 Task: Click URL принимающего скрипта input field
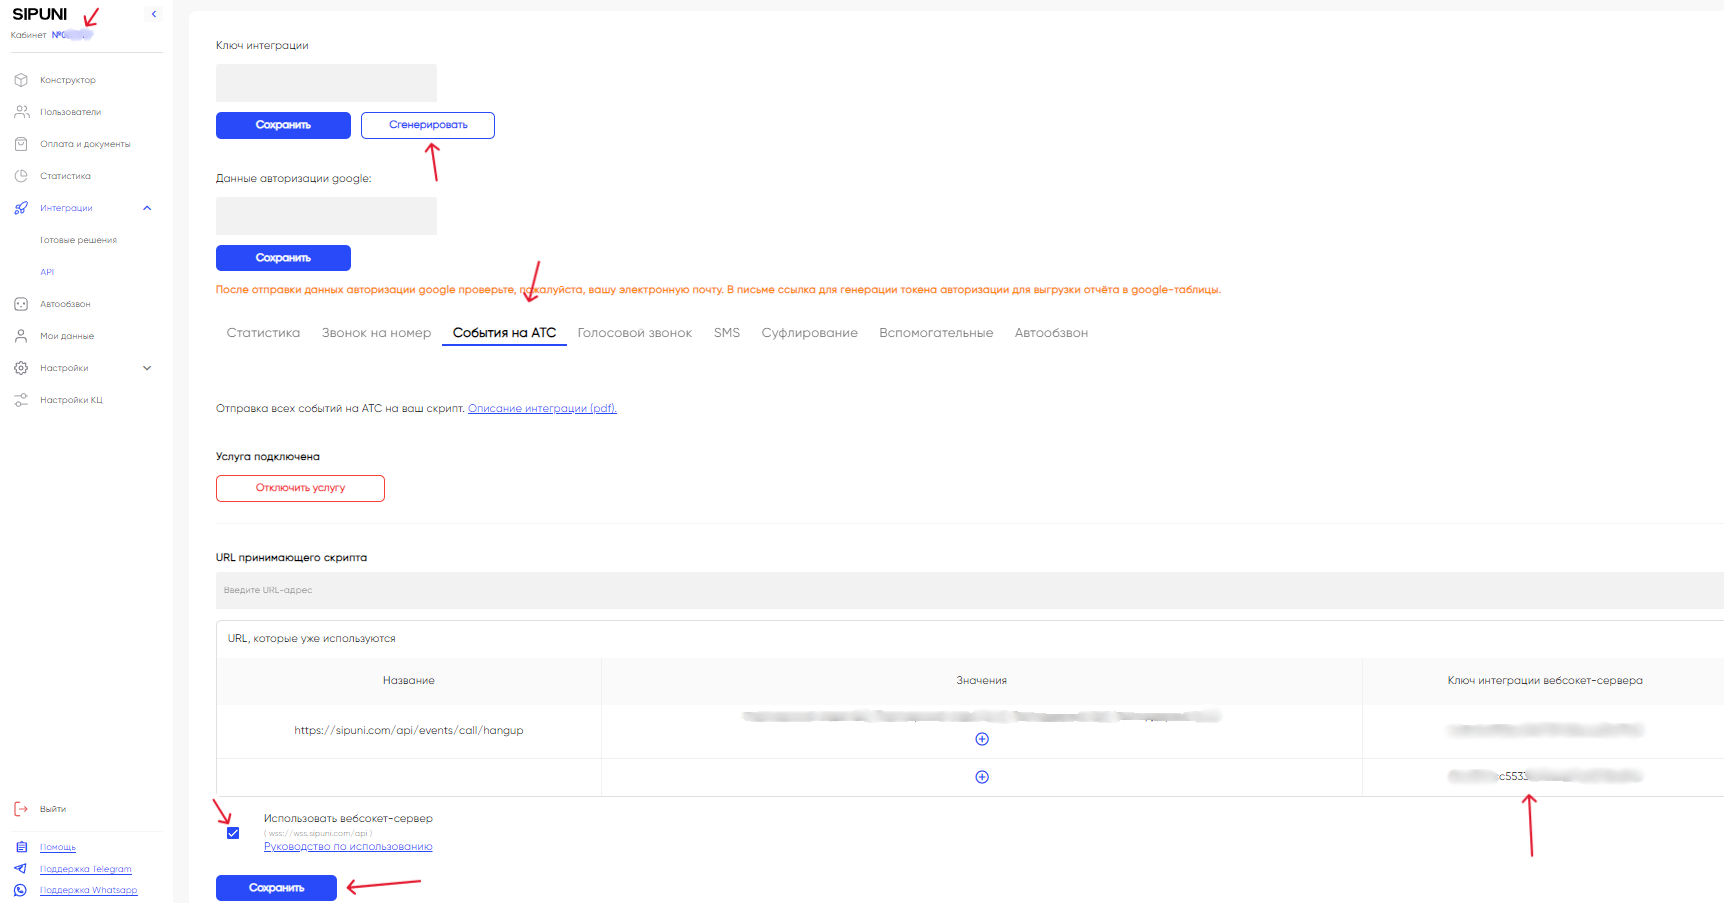(970, 590)
